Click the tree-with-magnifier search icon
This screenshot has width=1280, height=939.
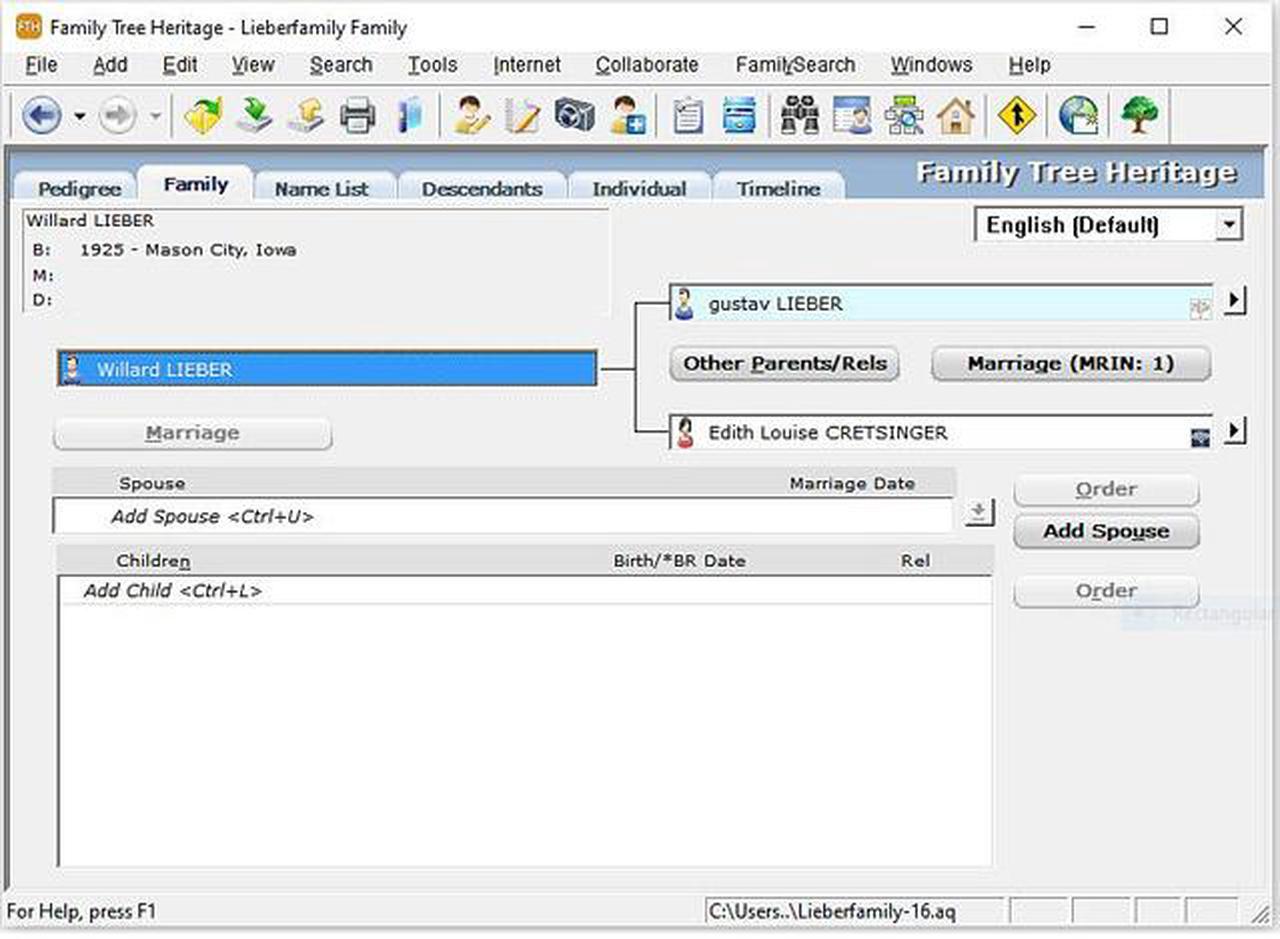[x=904, y=116]
